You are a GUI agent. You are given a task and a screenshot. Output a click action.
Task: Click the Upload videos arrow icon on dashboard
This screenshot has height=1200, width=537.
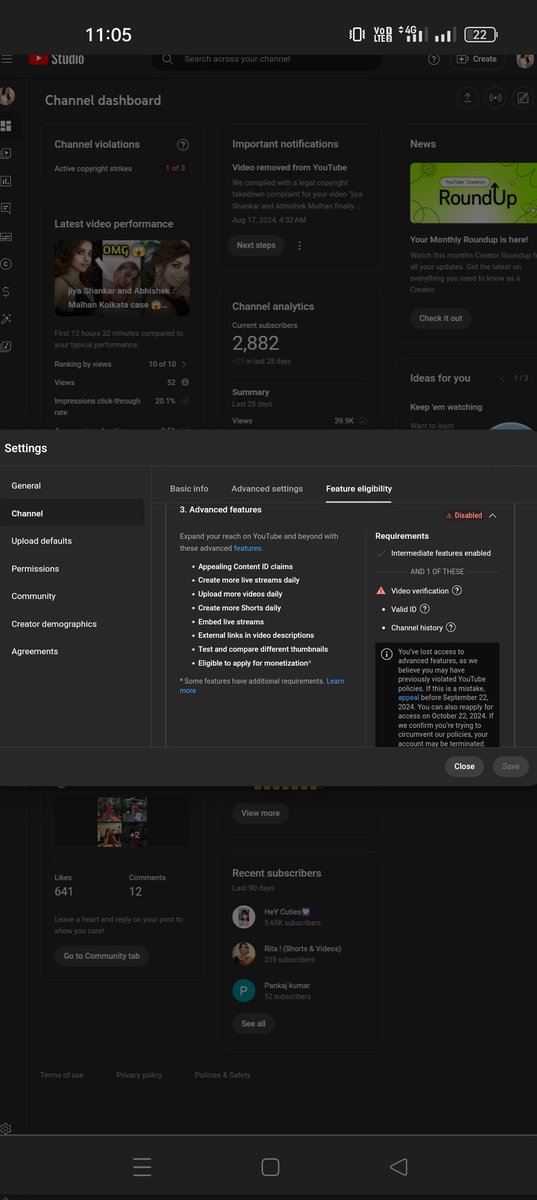pos(467,98)
